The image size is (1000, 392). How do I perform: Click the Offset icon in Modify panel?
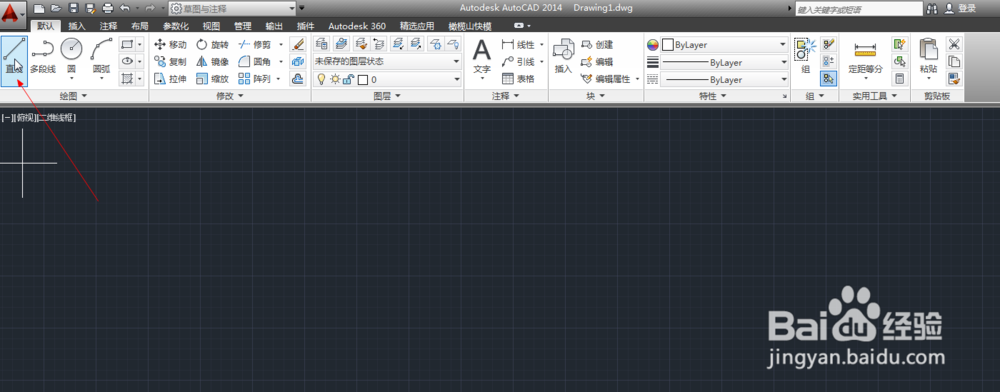pyautogui.click(x=298, y=79)
